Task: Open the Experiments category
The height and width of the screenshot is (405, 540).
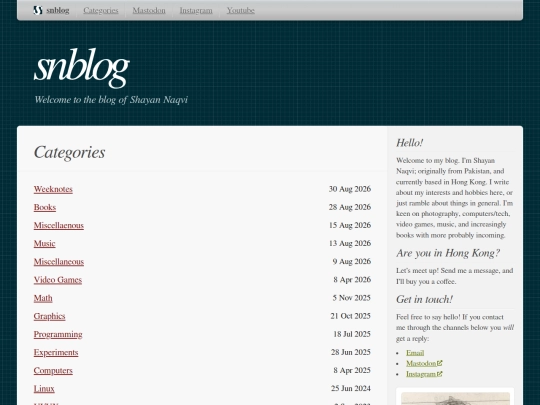Action: pos(56,352)
